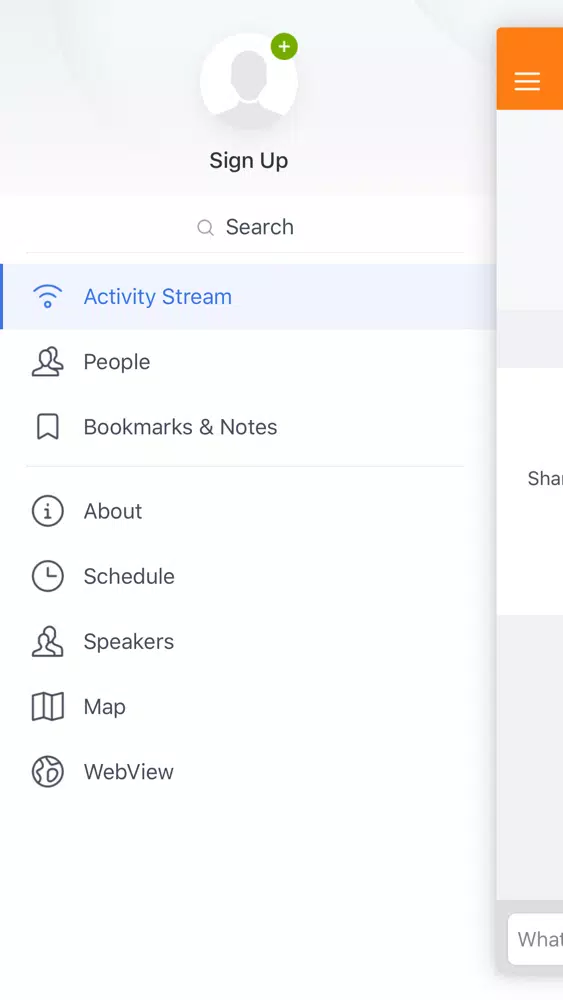
Task: Go to the People section
Action: 248,362
